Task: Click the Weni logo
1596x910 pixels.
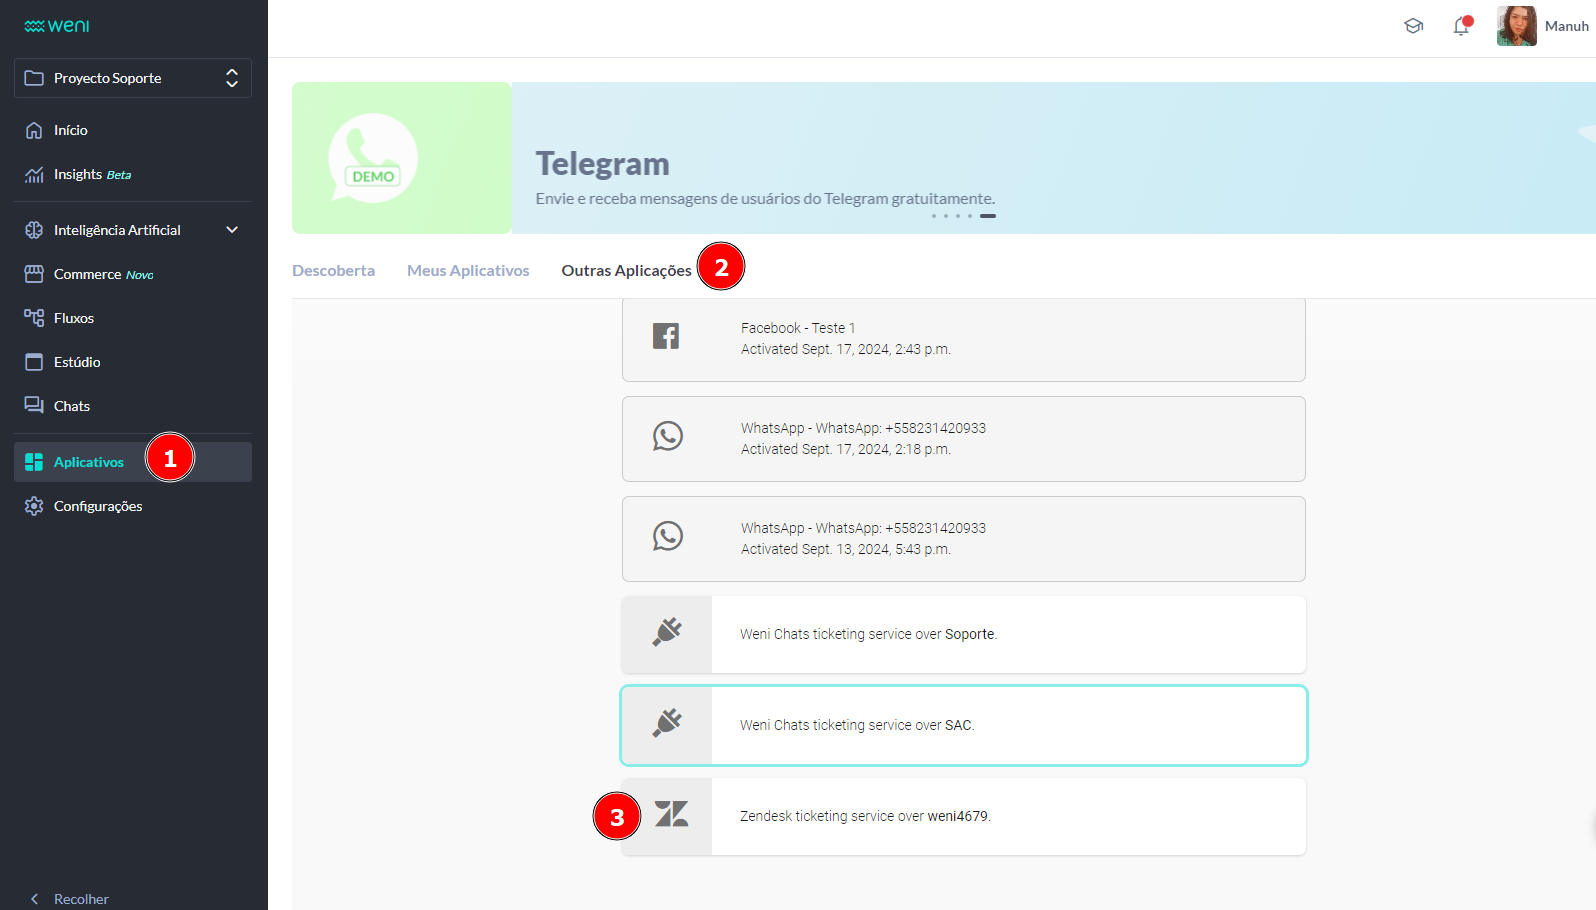Action: 57,26
